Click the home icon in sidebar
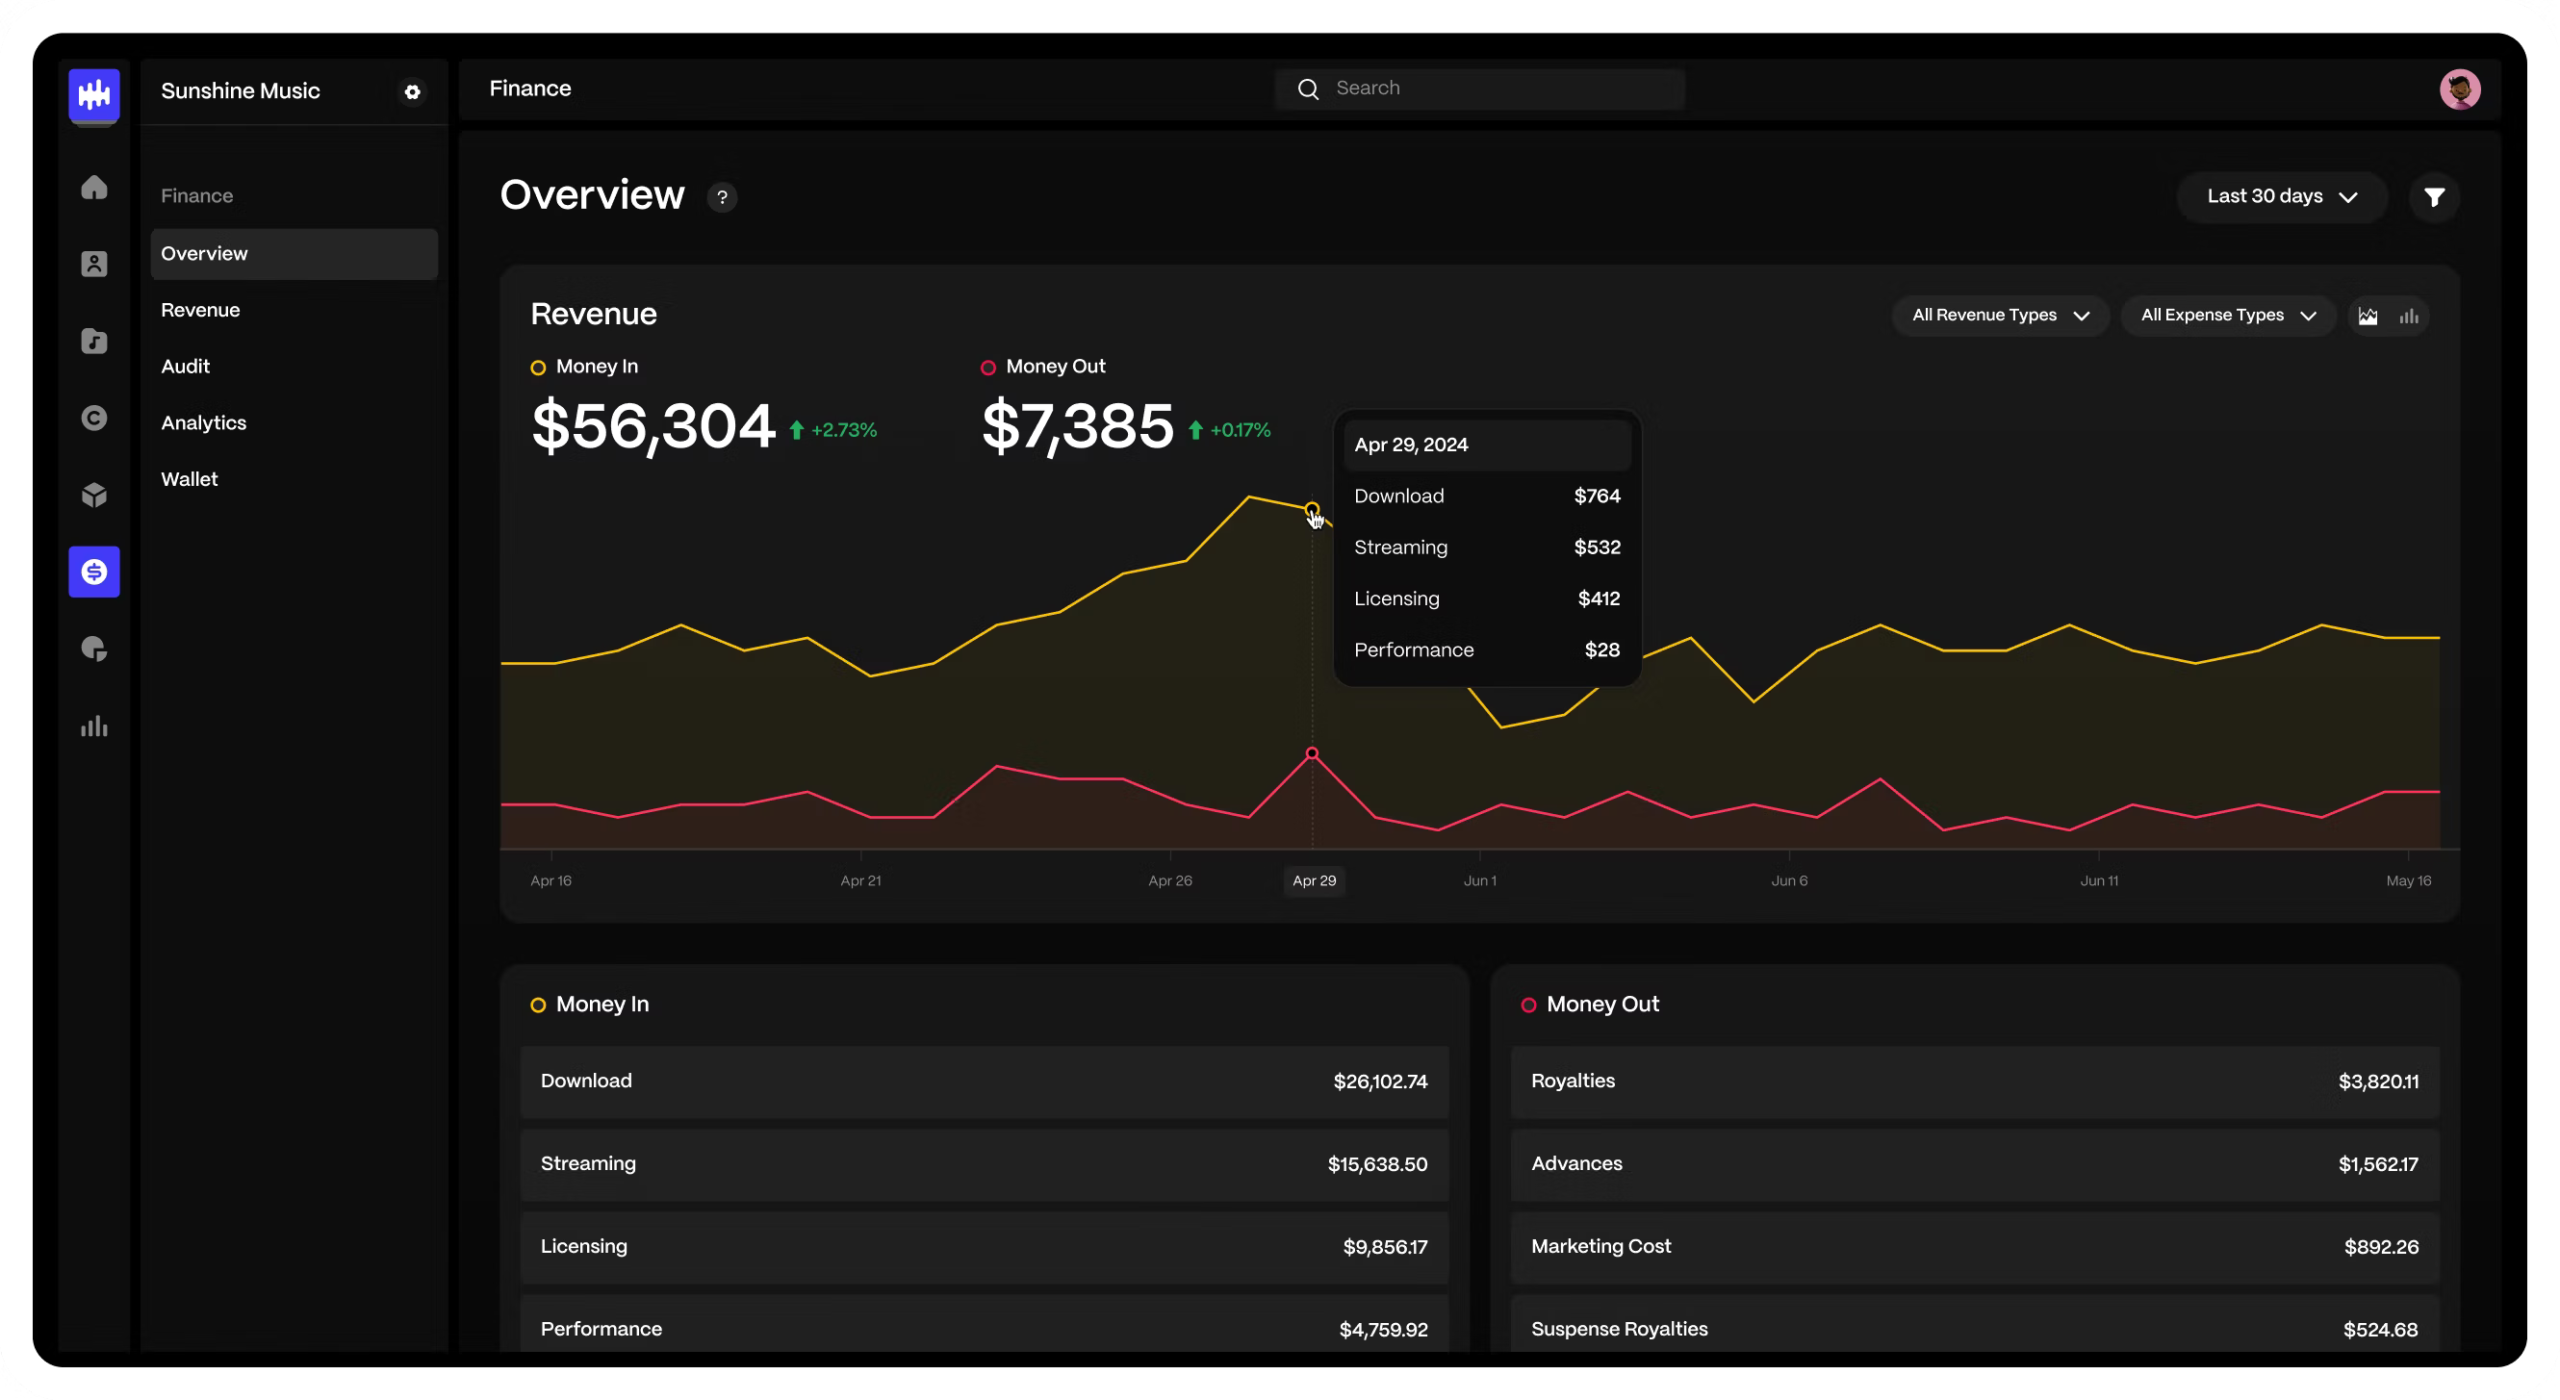The height and width of the screenshot is (1400, 2560). click(x=94, y=188)
